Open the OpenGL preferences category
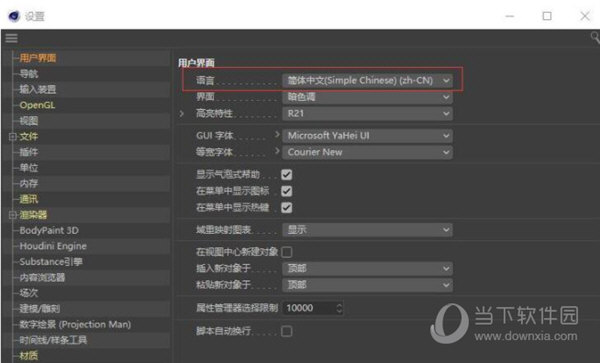 coord(37,105)
